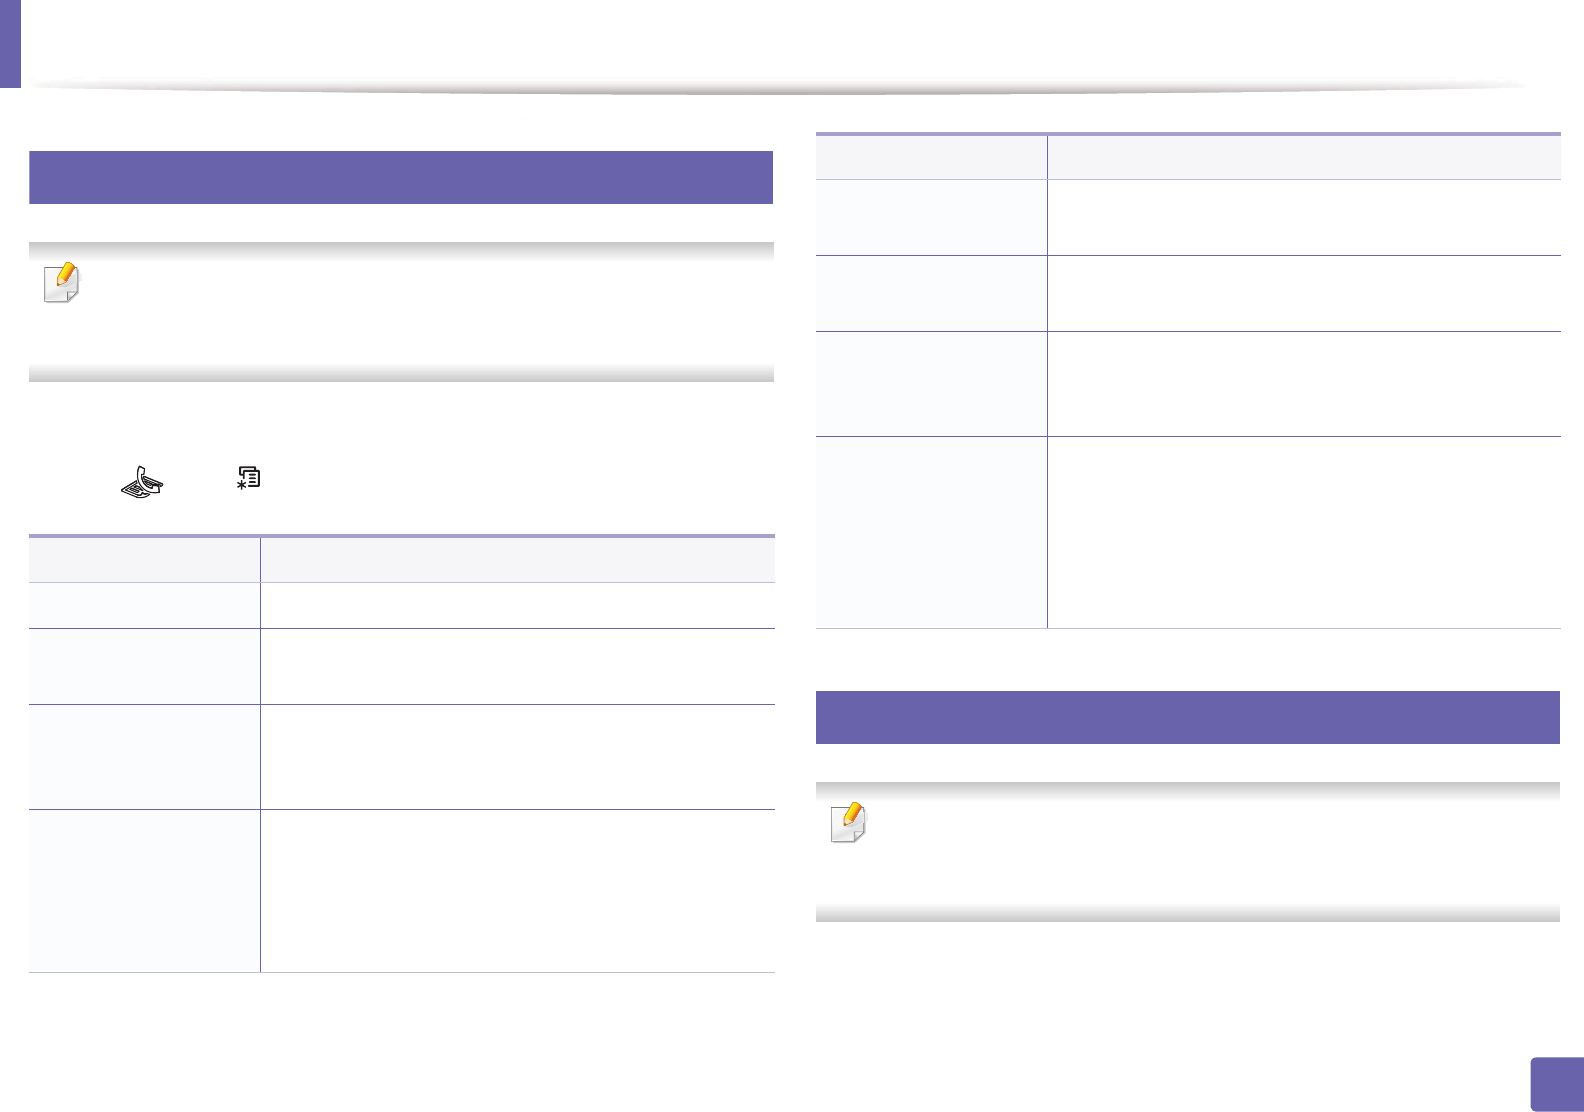
Task: Click the note box area beside left pencil icon
Action: [x=420, y=310]
